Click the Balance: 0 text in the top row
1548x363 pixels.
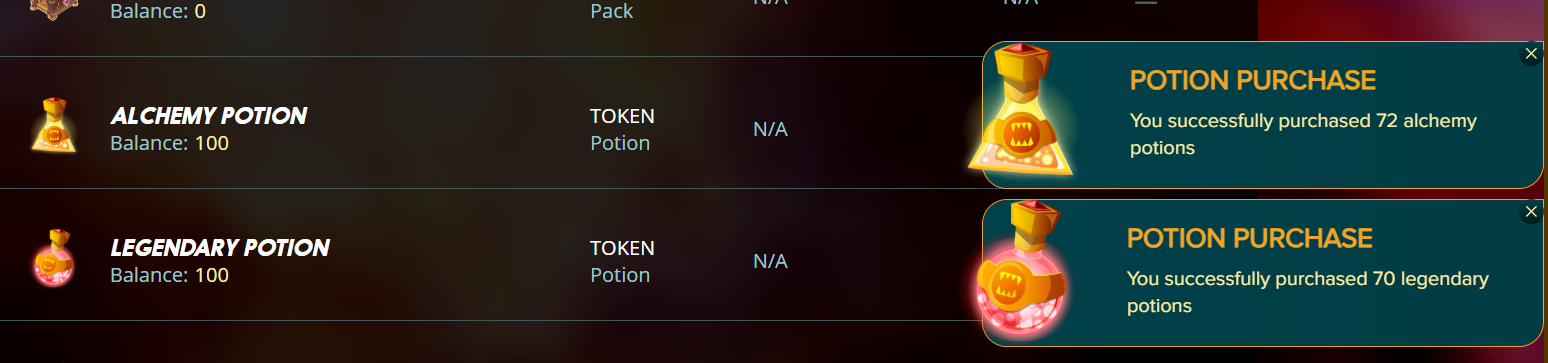[158, 12]
